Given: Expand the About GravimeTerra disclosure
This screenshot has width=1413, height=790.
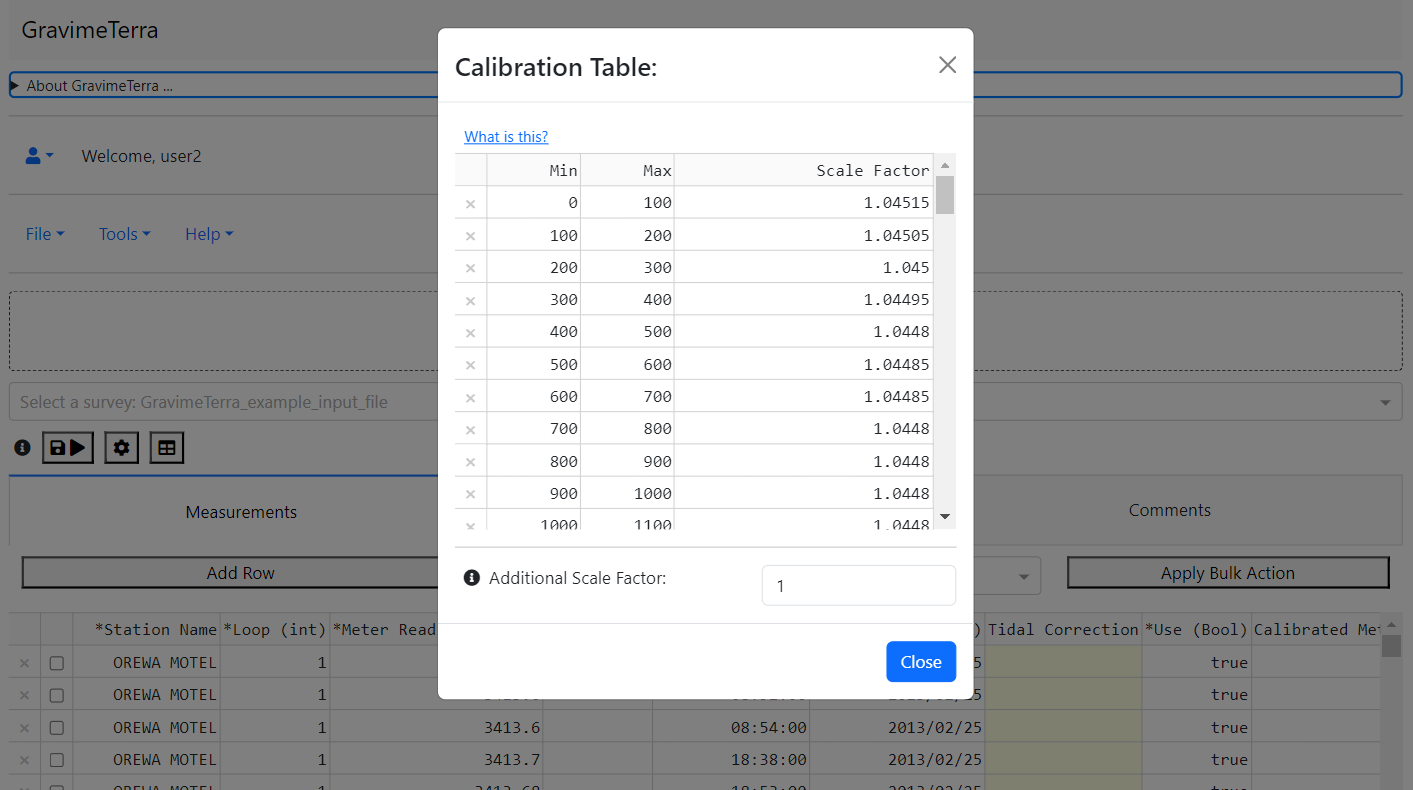Looking at the screenshot, I should pos(705,85).
